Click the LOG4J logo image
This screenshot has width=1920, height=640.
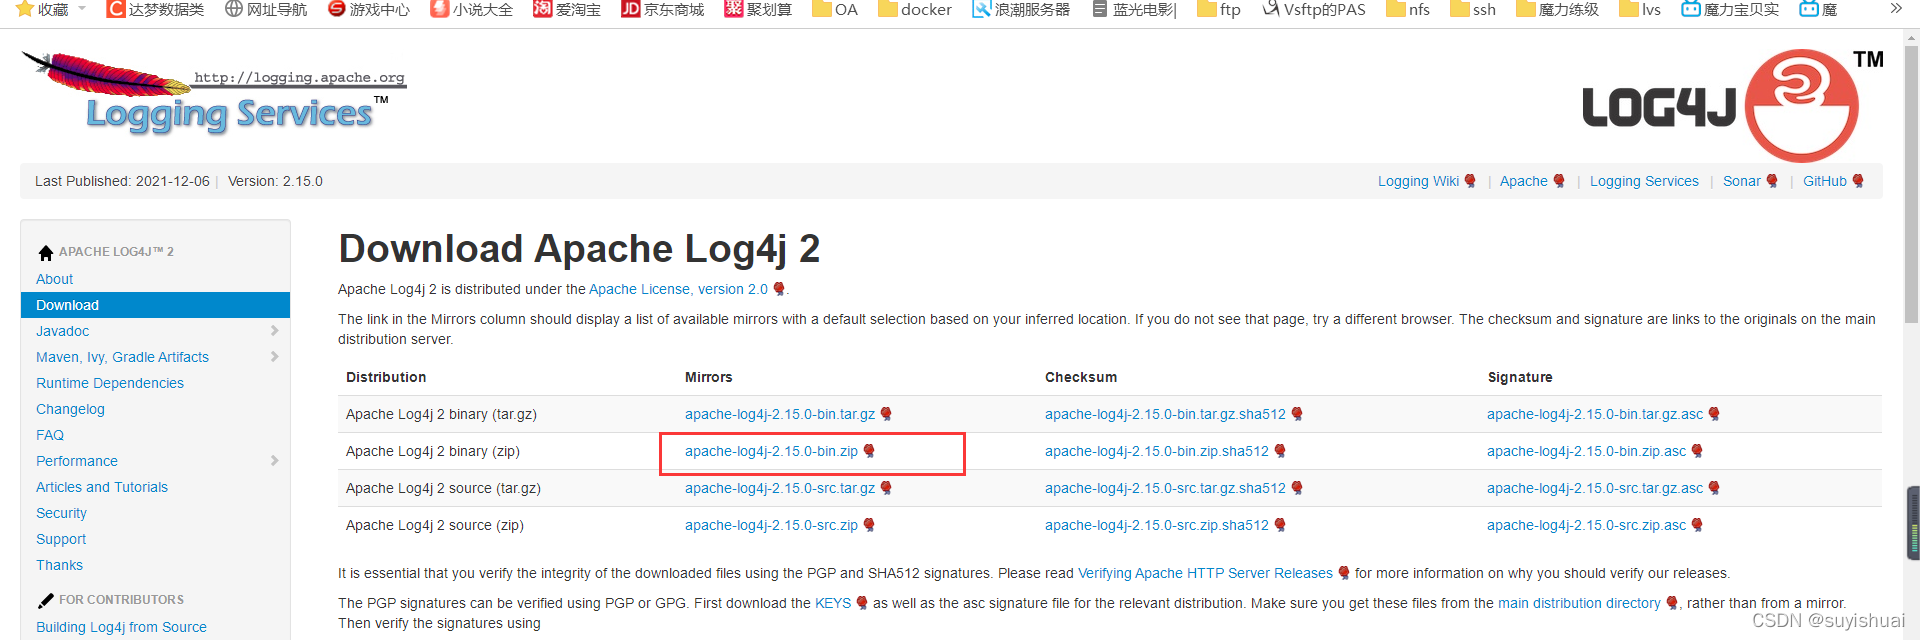[1732, 104]
